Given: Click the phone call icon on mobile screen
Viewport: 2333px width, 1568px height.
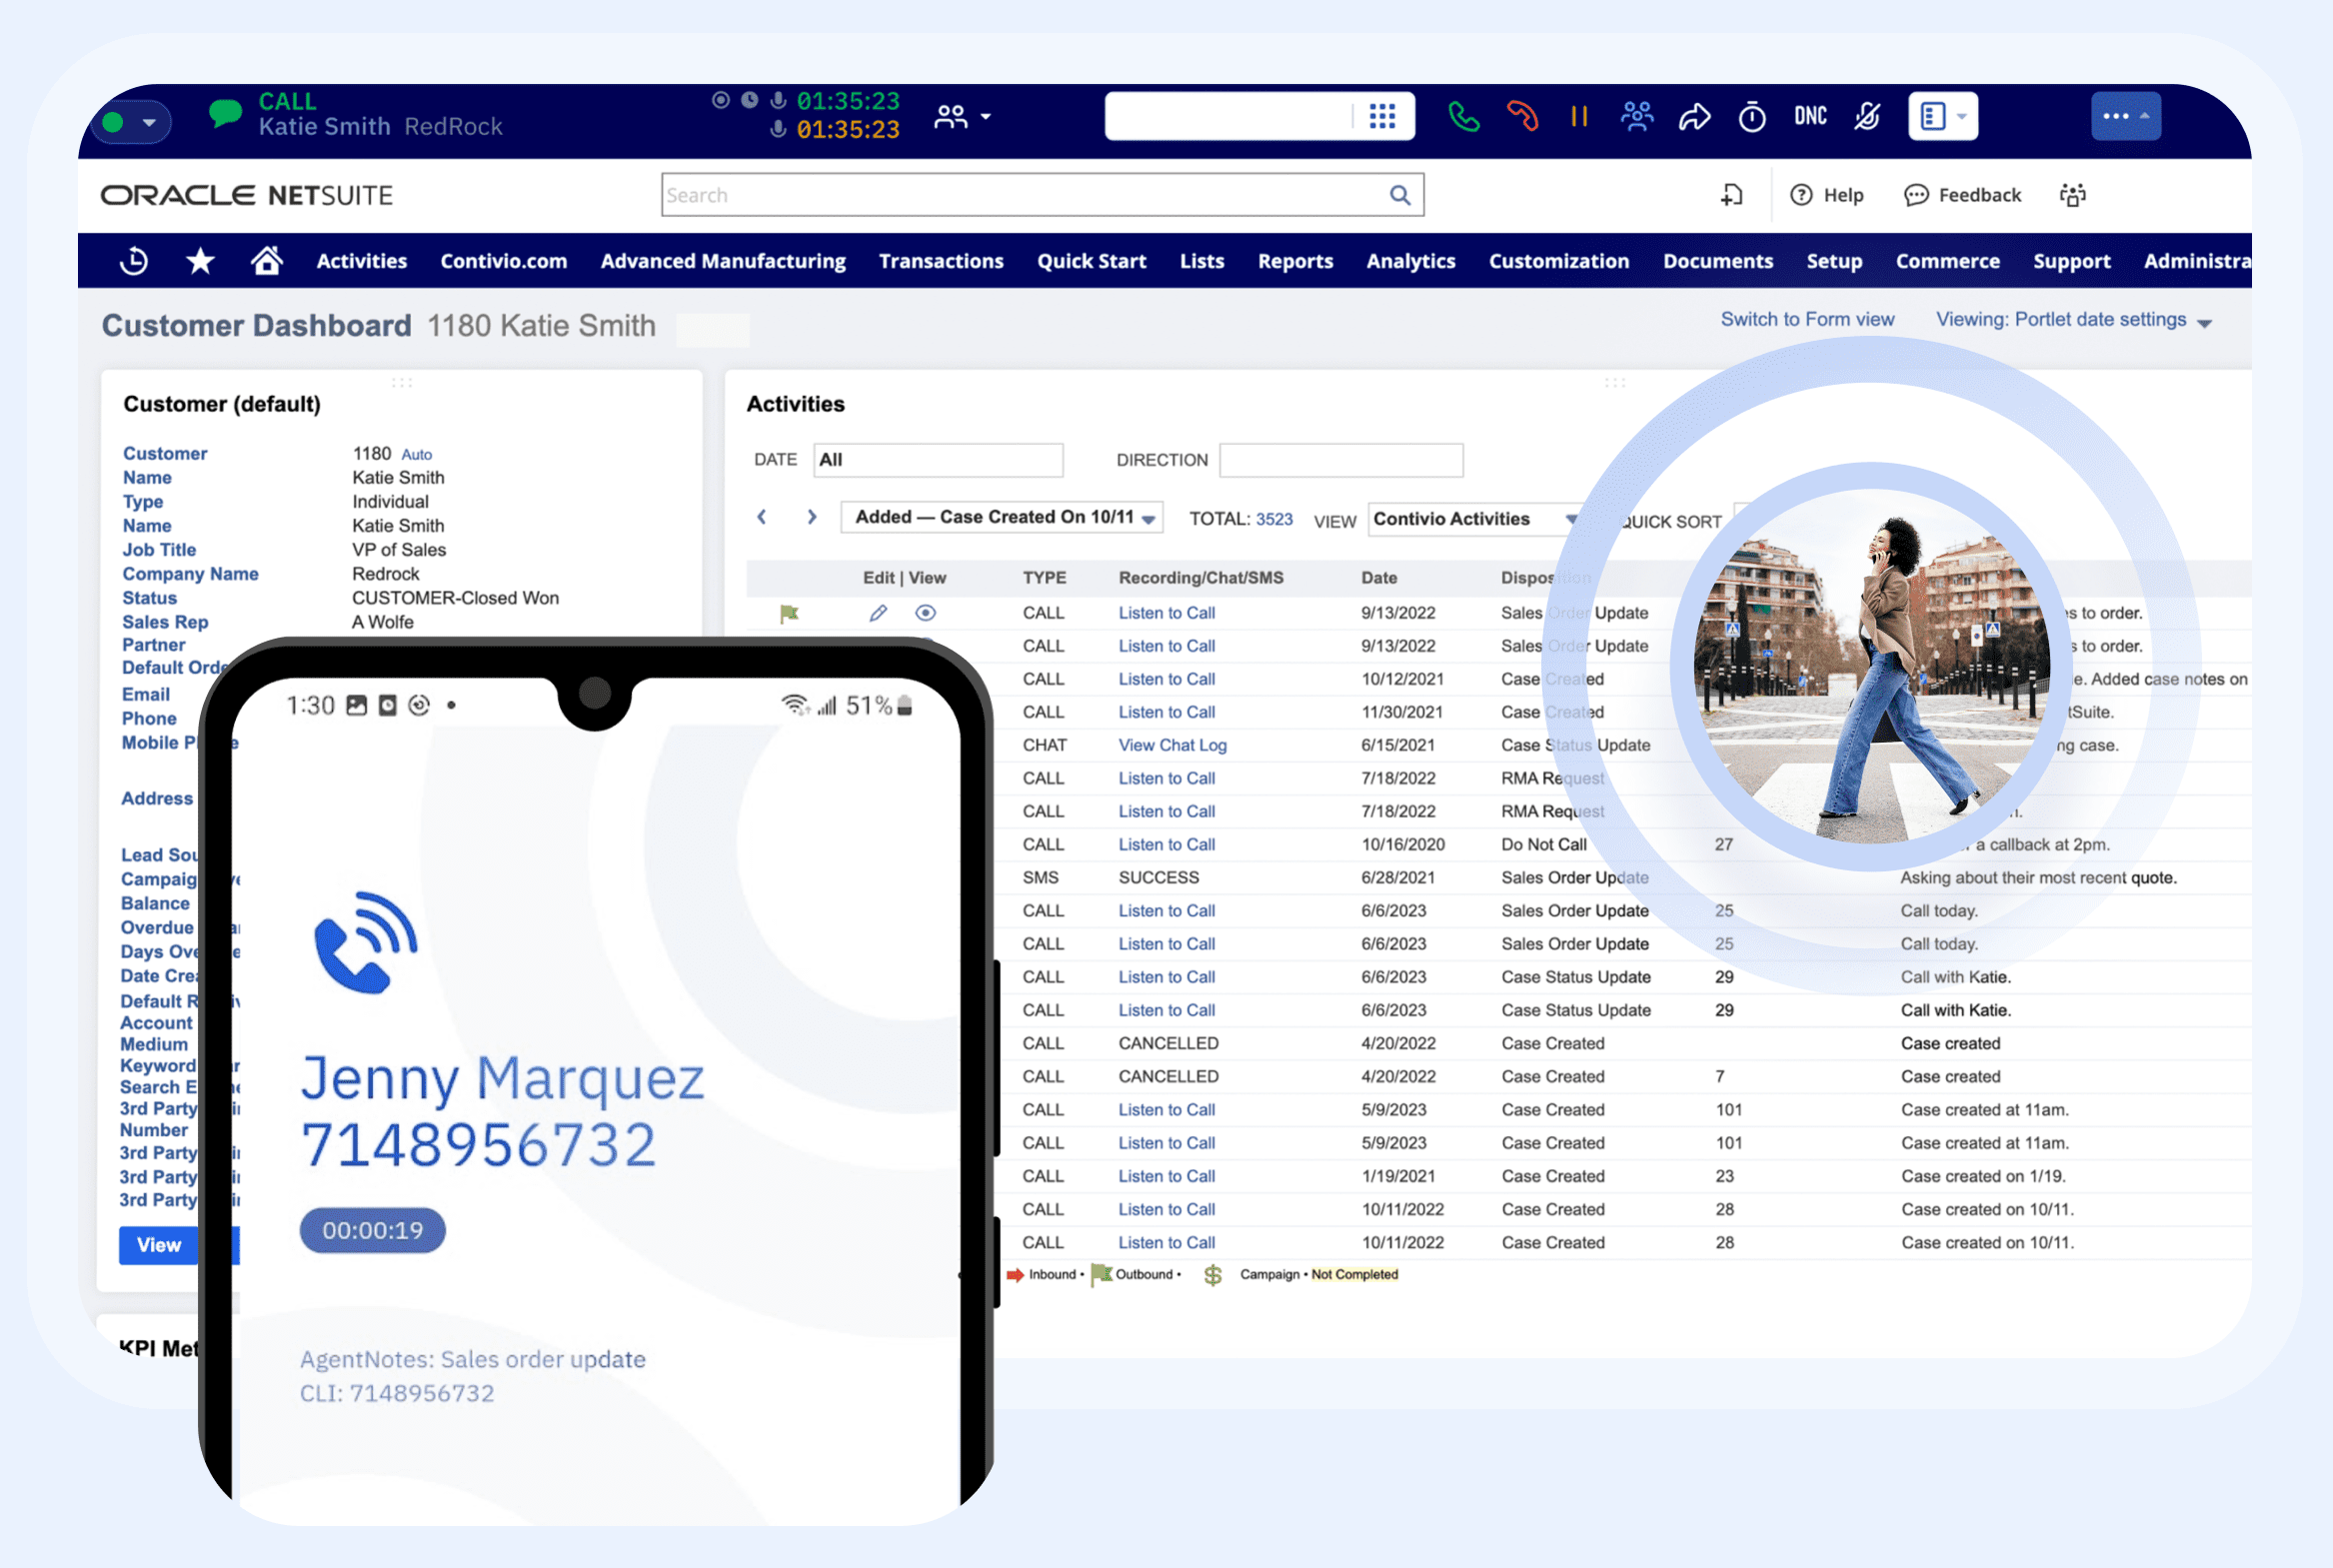Looking at the screenshot, I should pyautogui.click(x=365, y=942).
